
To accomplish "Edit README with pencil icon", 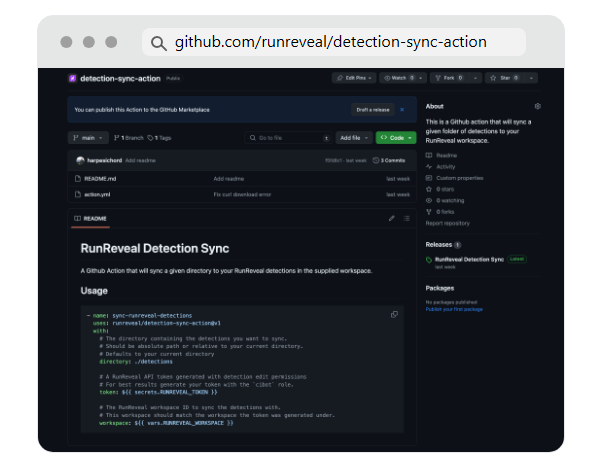I will click(x=391, y=219).
